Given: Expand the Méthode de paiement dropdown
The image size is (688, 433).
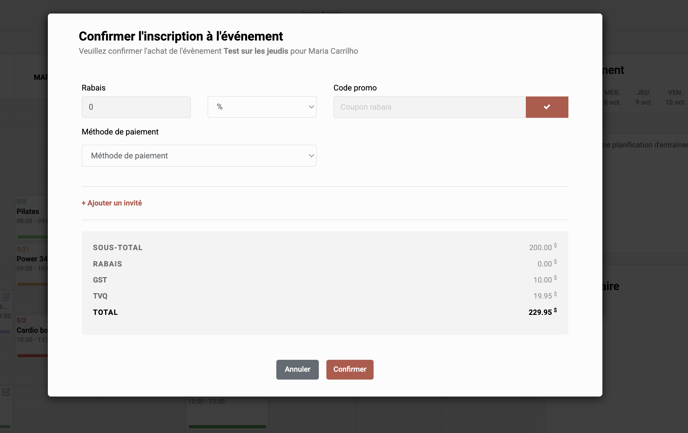Looking at the screenshot, I should [199, 156].
